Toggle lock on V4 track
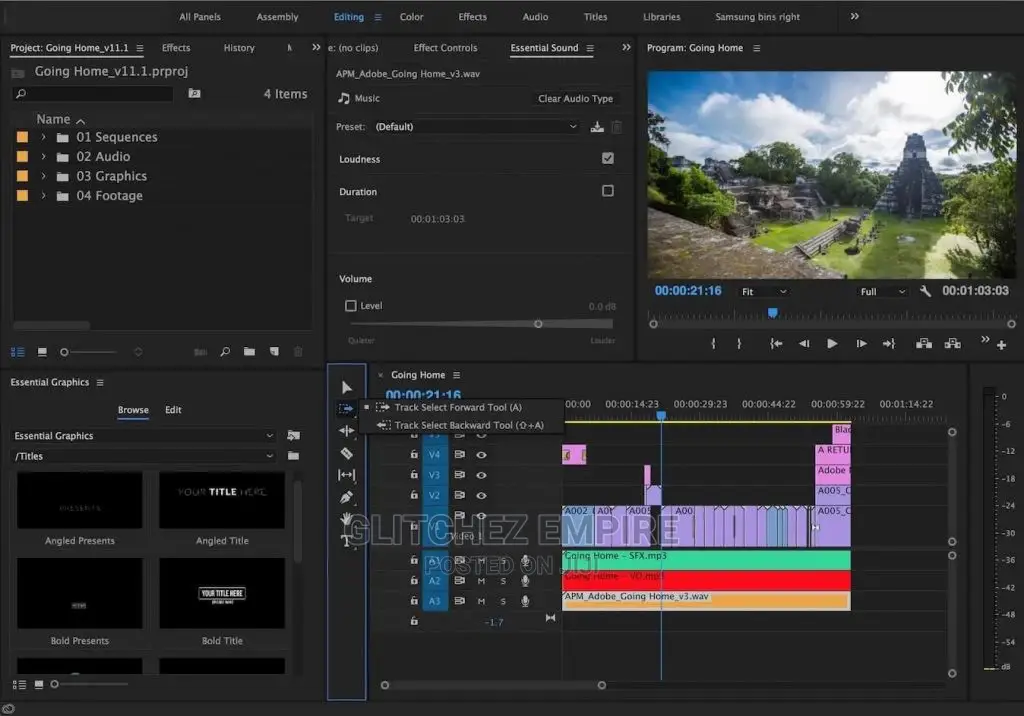 (x=414, y=454)
